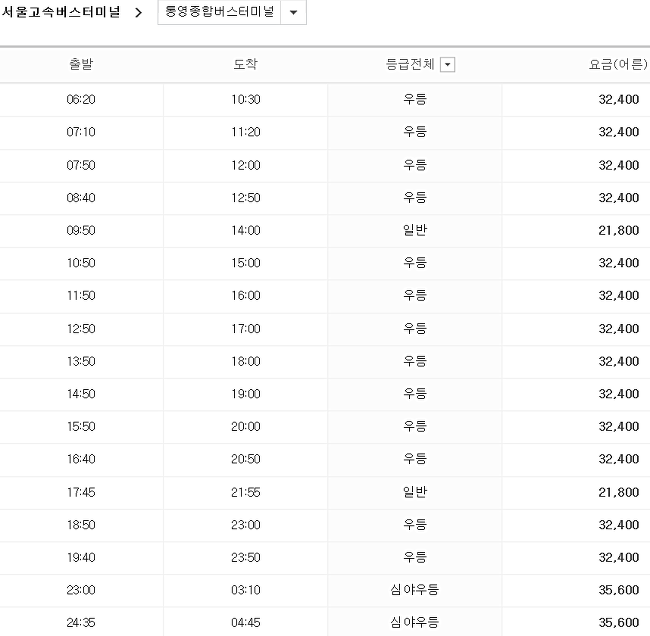Viewport: 650px width, 636px height.
Task: Click the 도착 column header
Action: (x=245, y=64)
